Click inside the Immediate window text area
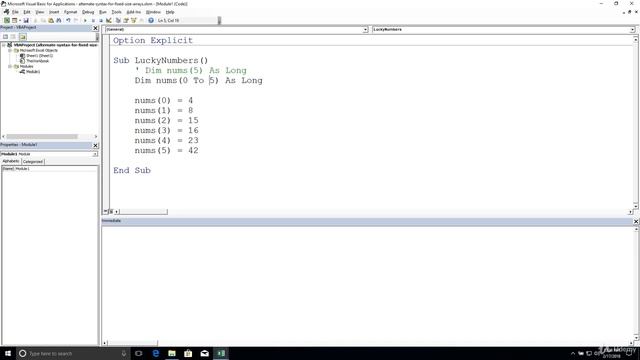Viewport: 640px width, 360px height. (367, 282)
